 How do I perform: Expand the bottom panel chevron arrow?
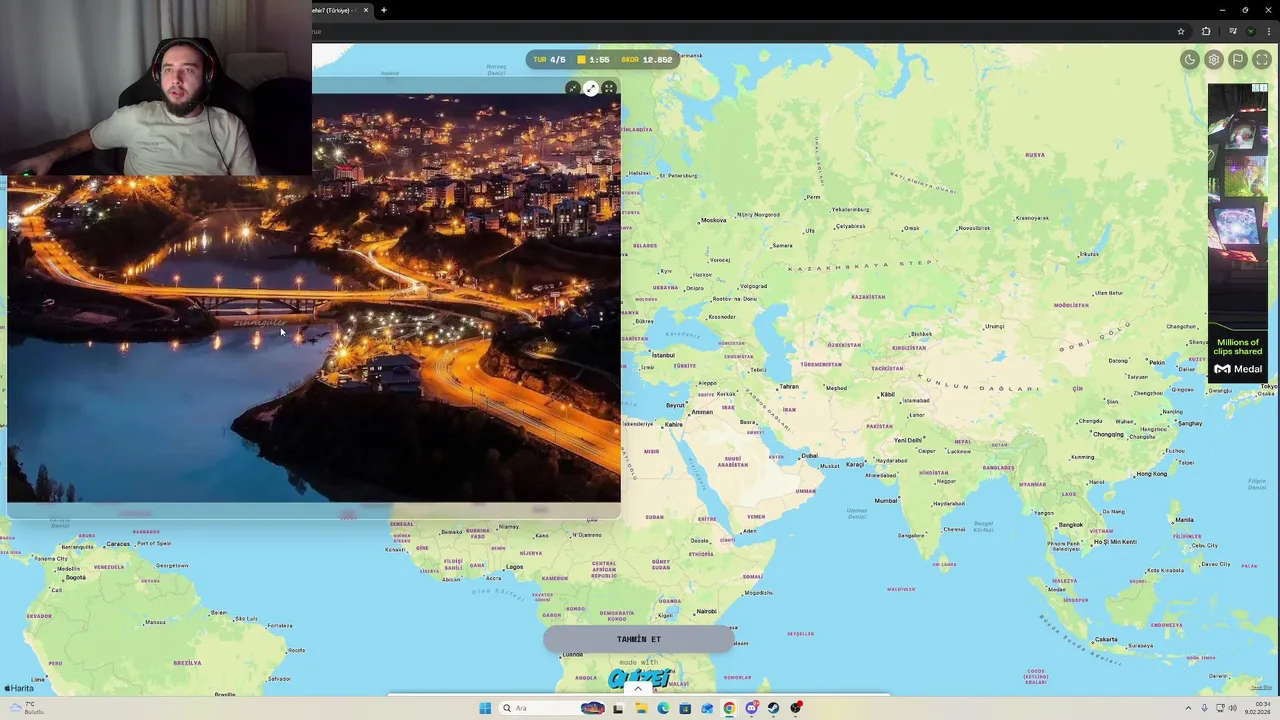tap(638, 689)
